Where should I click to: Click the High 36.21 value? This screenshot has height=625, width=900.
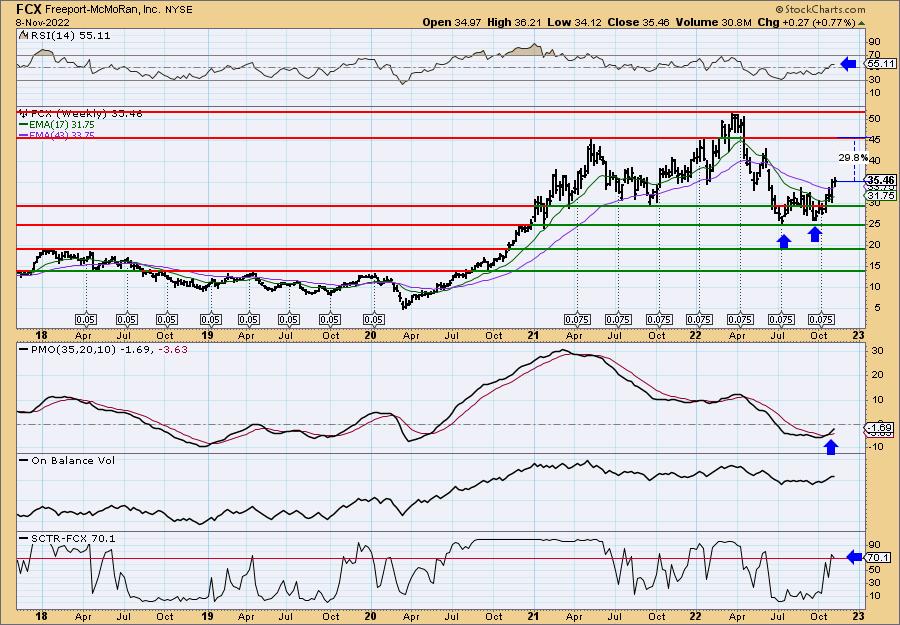514,22
